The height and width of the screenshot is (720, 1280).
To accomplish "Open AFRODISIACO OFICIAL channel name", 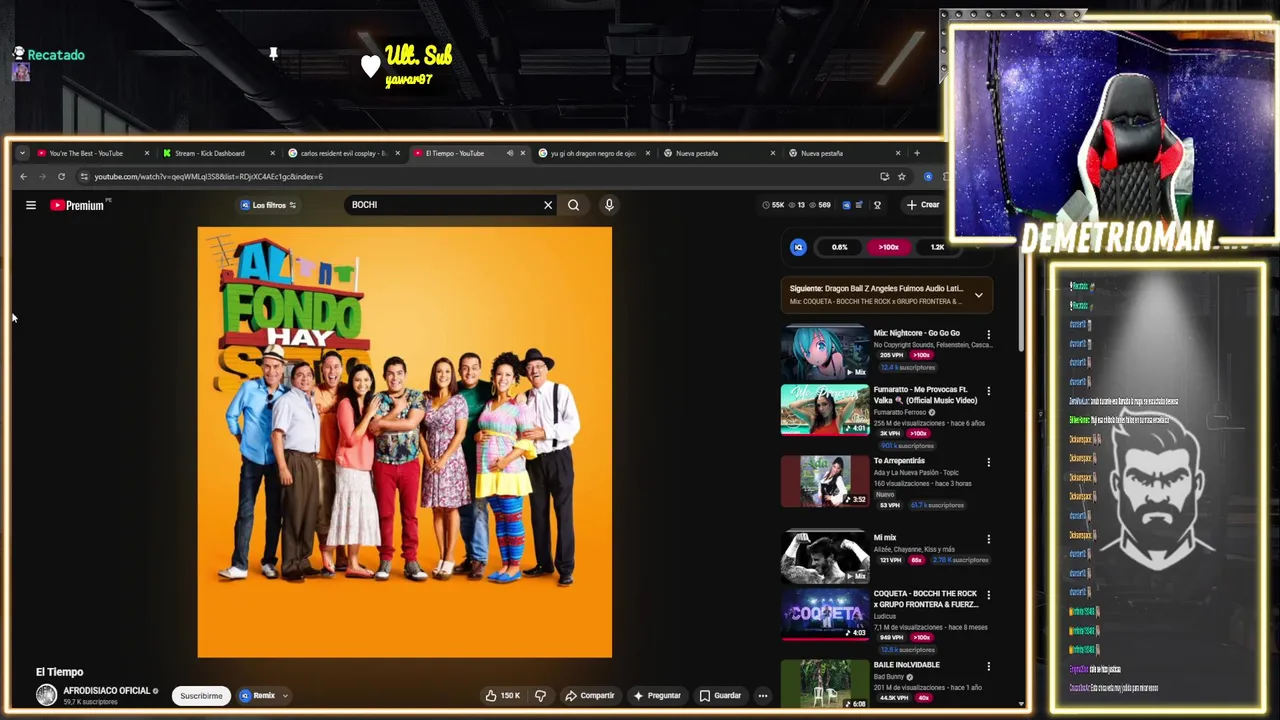I will [106, 691].
